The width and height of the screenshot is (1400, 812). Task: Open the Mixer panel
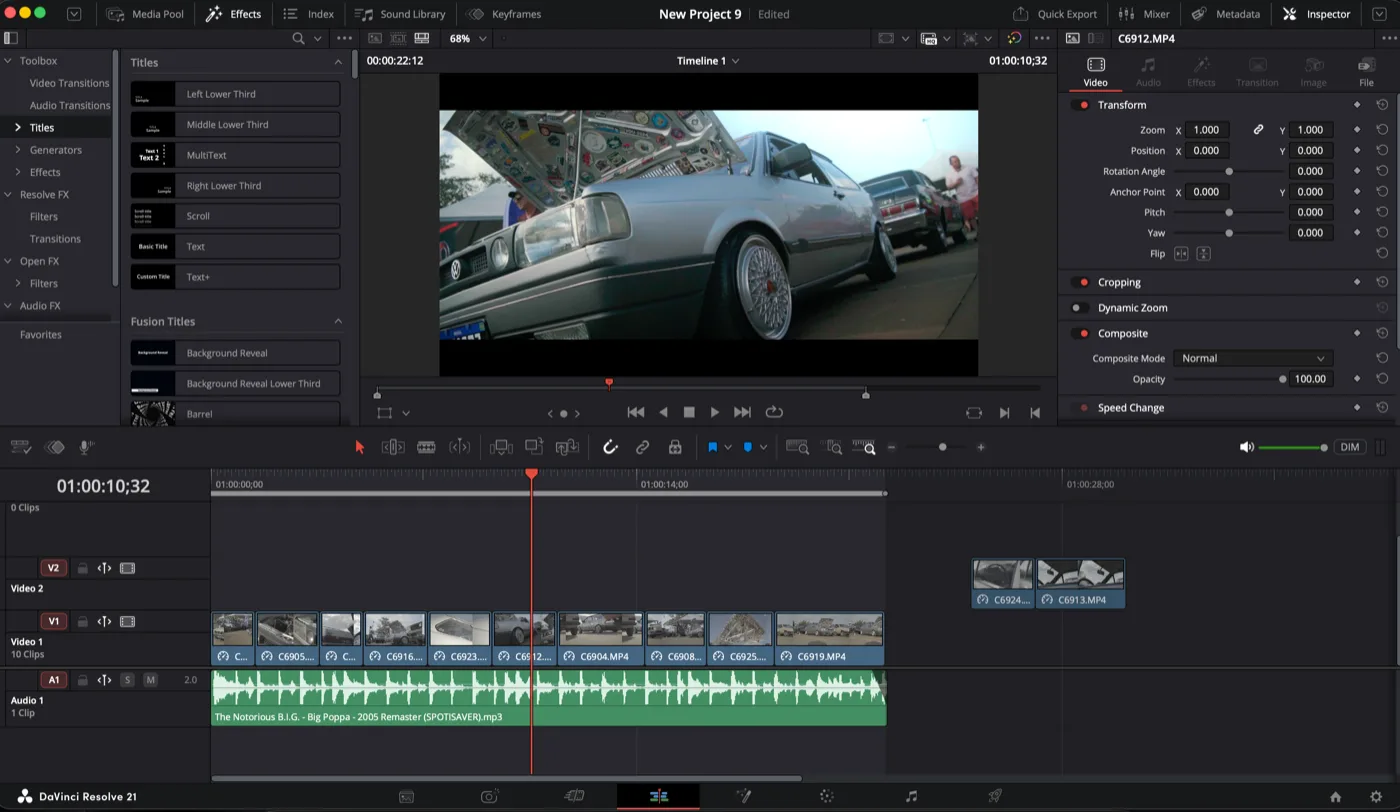(x=1144, y=14)
